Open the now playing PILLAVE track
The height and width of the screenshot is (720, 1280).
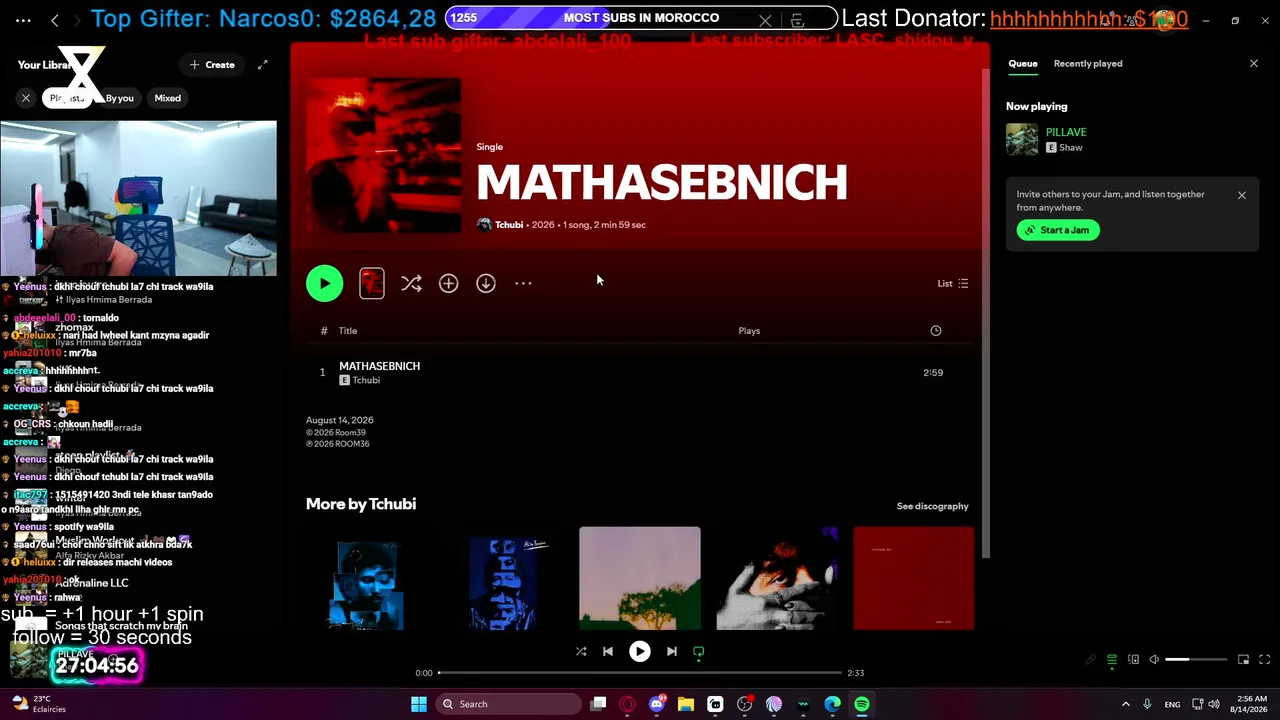point(1066,132)
